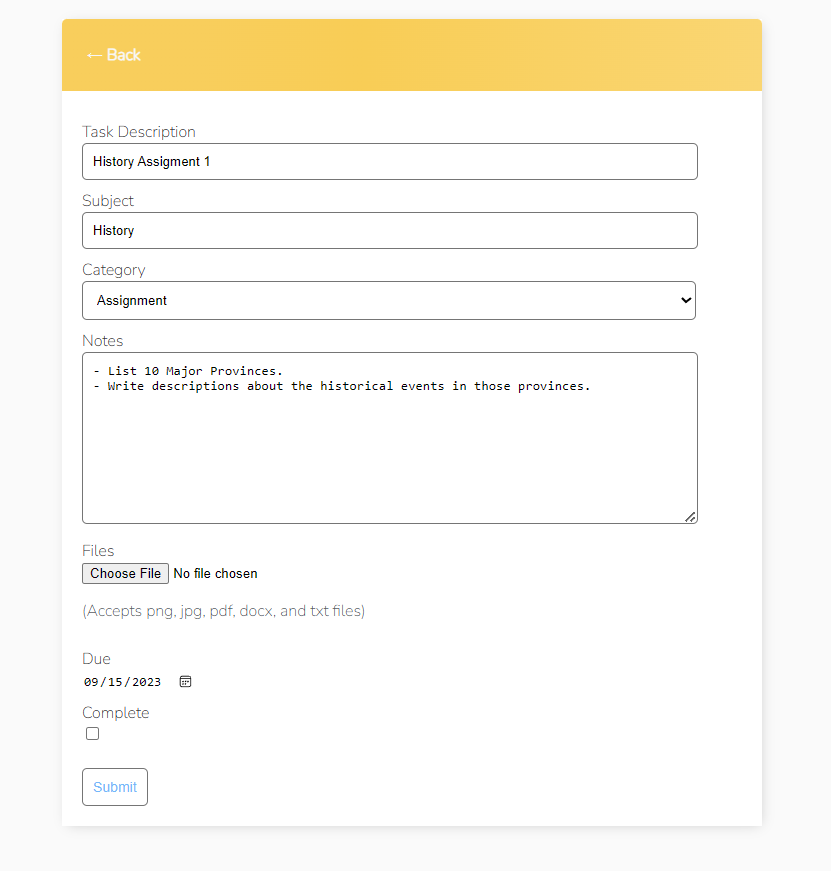The height and width of the screenshot is (871, 831).
Task: Follow the "← Back" link
Action: 113,55
